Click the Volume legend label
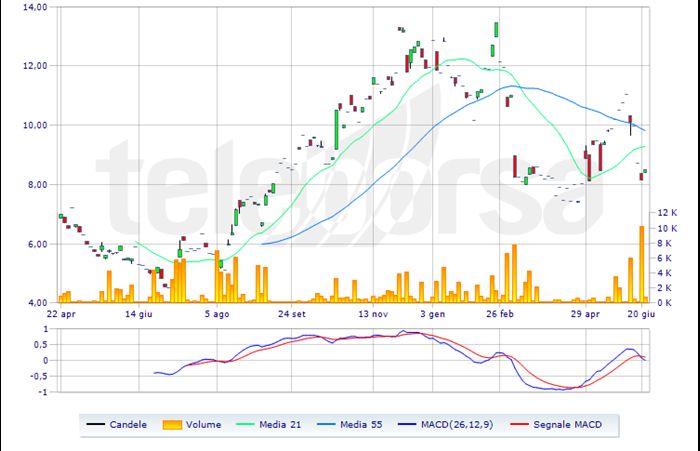 pyautogui.click(x=203, y=425)
